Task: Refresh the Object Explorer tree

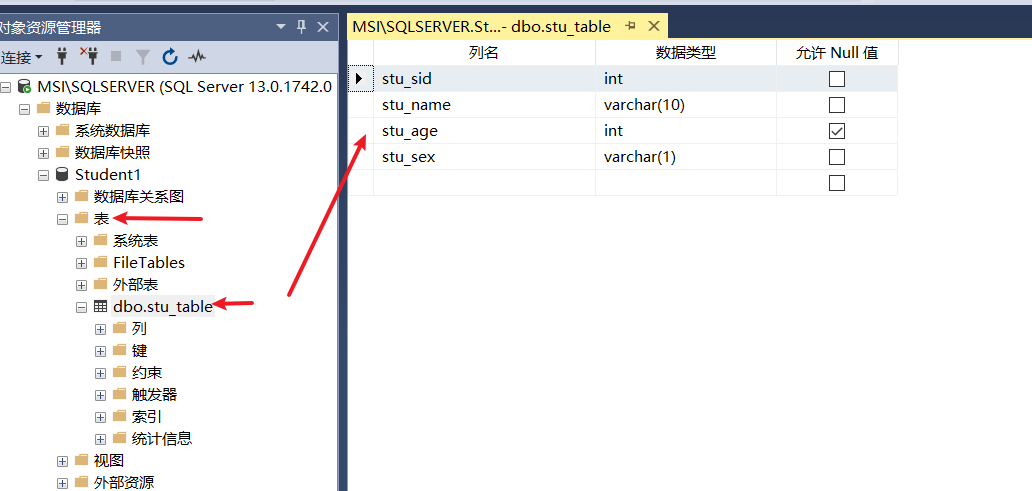Action: (170, 57)
